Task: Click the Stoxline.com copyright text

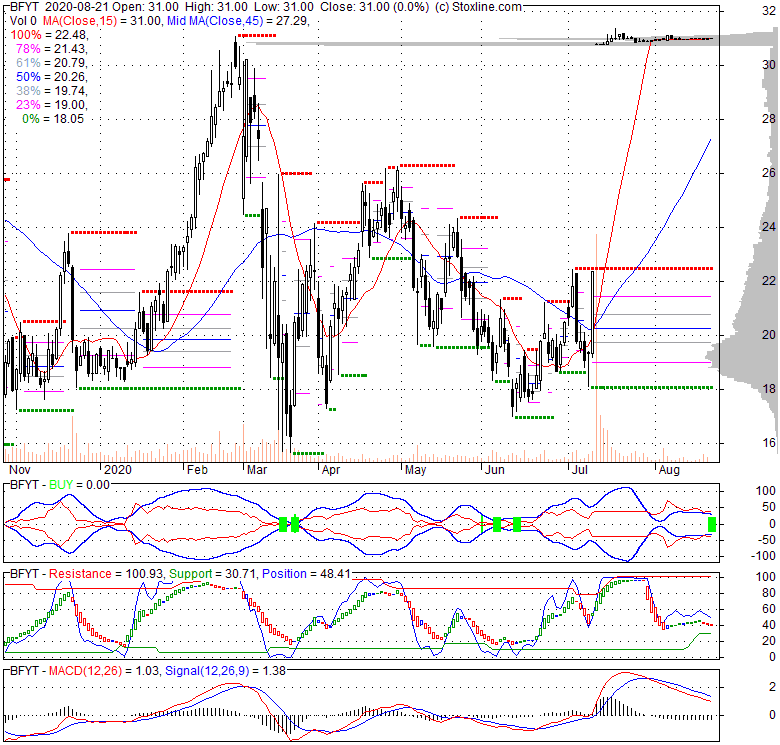Action: [x=478, y=7]
